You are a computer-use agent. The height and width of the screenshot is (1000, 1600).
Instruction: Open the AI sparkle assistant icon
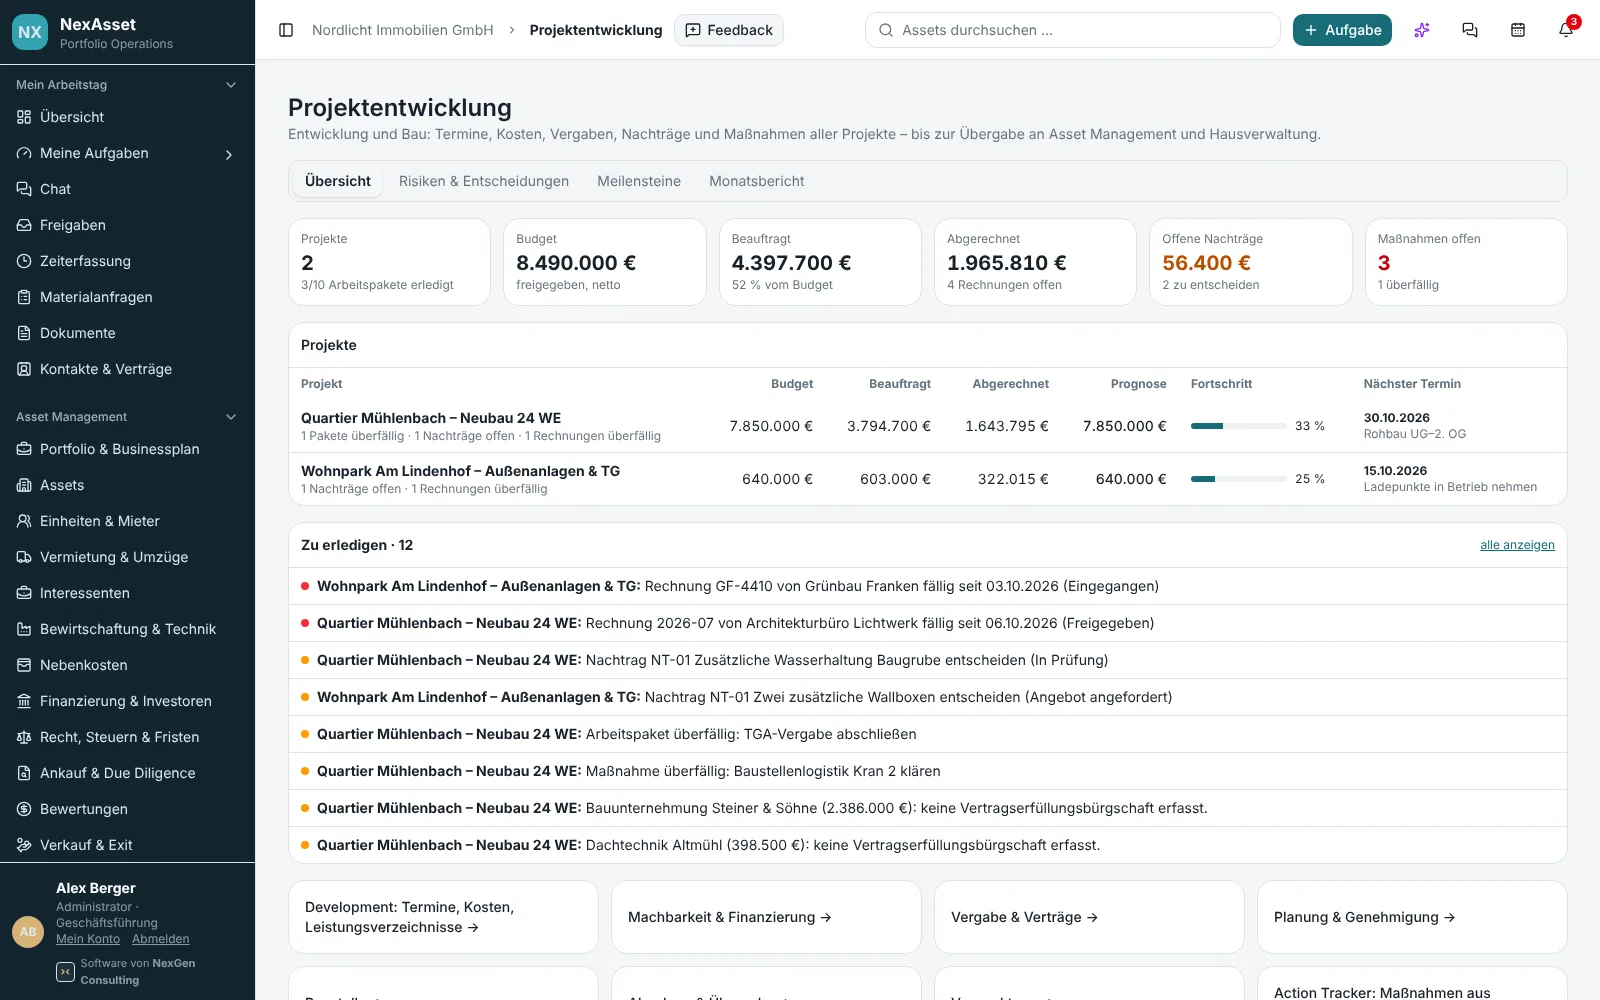(x=1422, y=30)
